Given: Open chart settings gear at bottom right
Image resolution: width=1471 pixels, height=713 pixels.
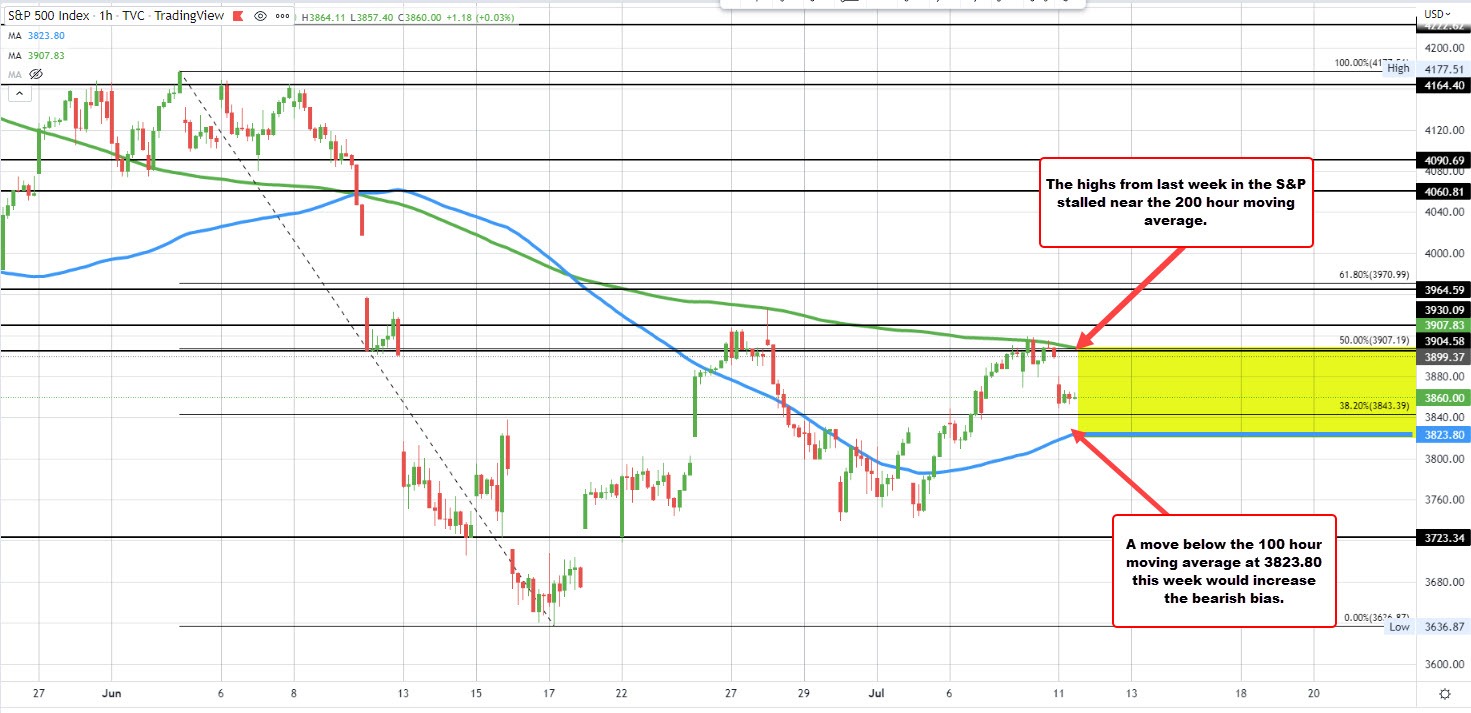Looking at the screenshot, I should [x=1444, y=692].
